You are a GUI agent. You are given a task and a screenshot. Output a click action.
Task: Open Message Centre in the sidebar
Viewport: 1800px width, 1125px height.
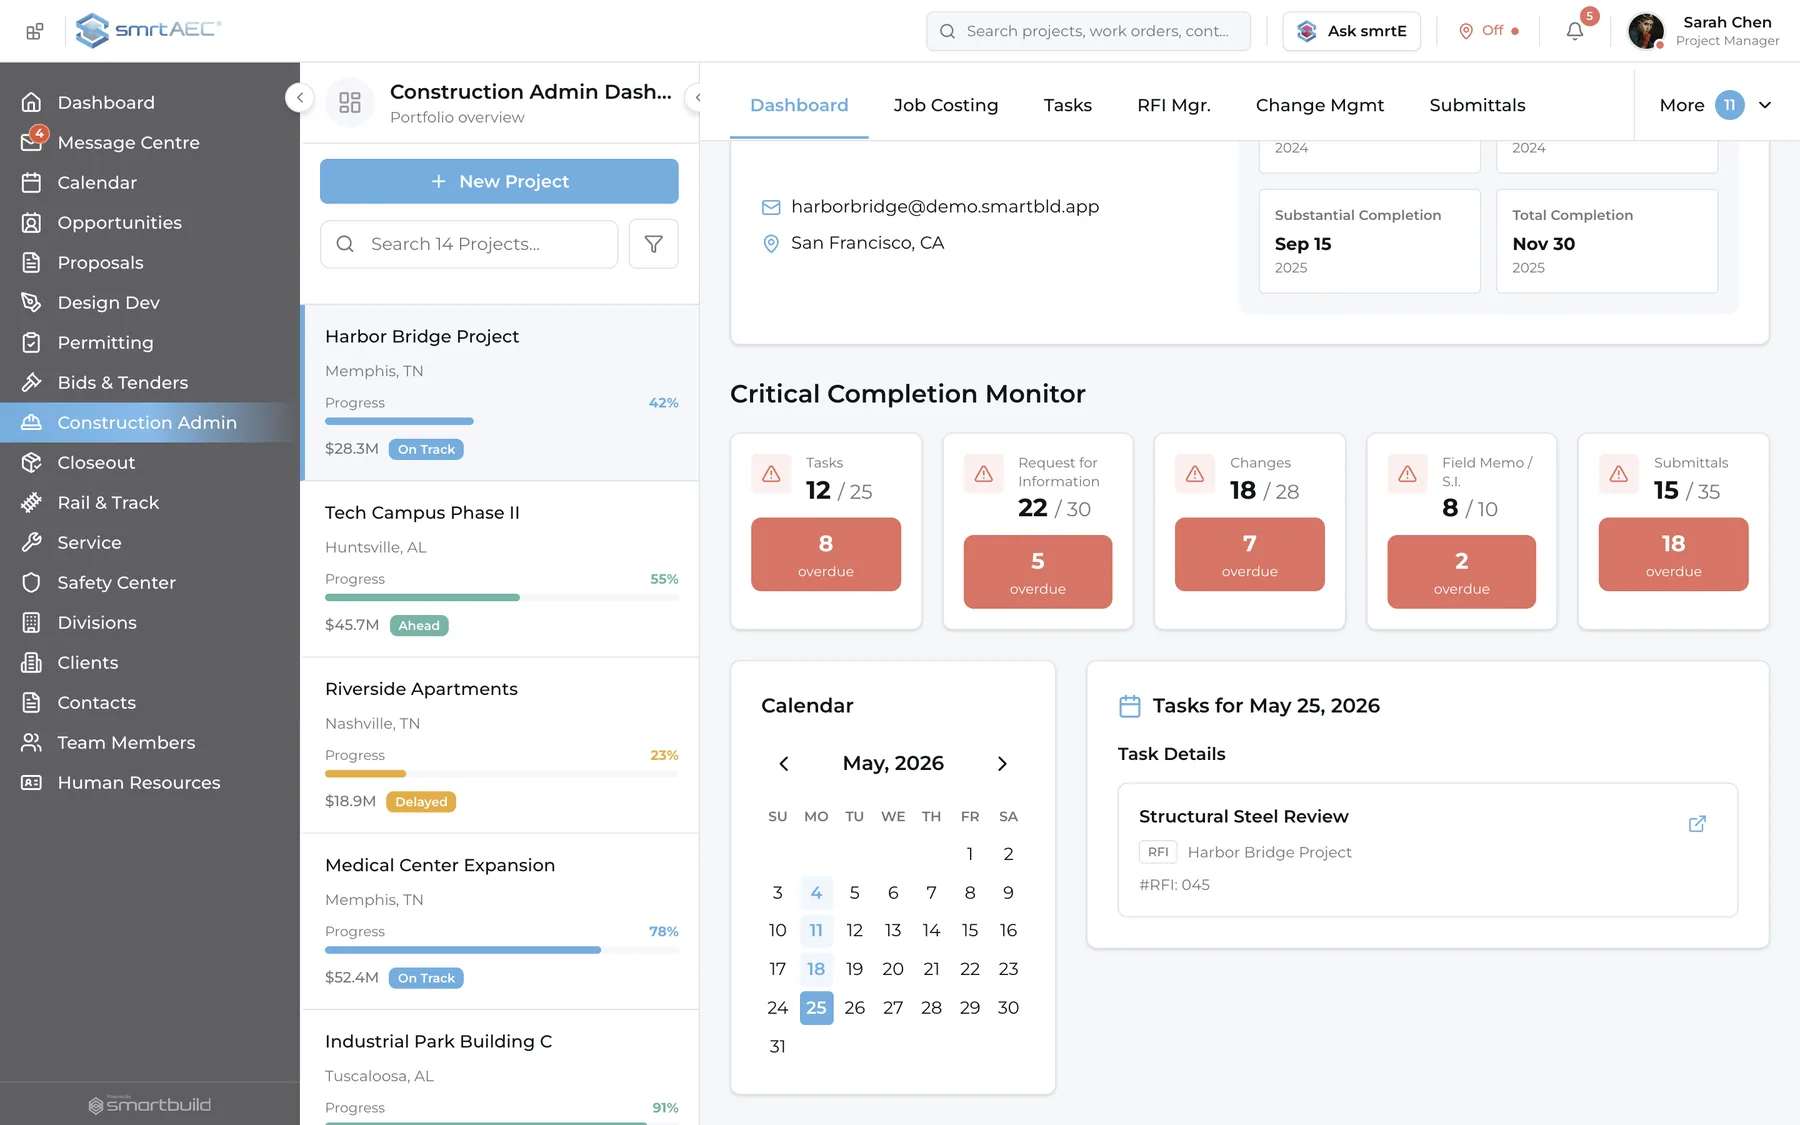tap(150, 142)
